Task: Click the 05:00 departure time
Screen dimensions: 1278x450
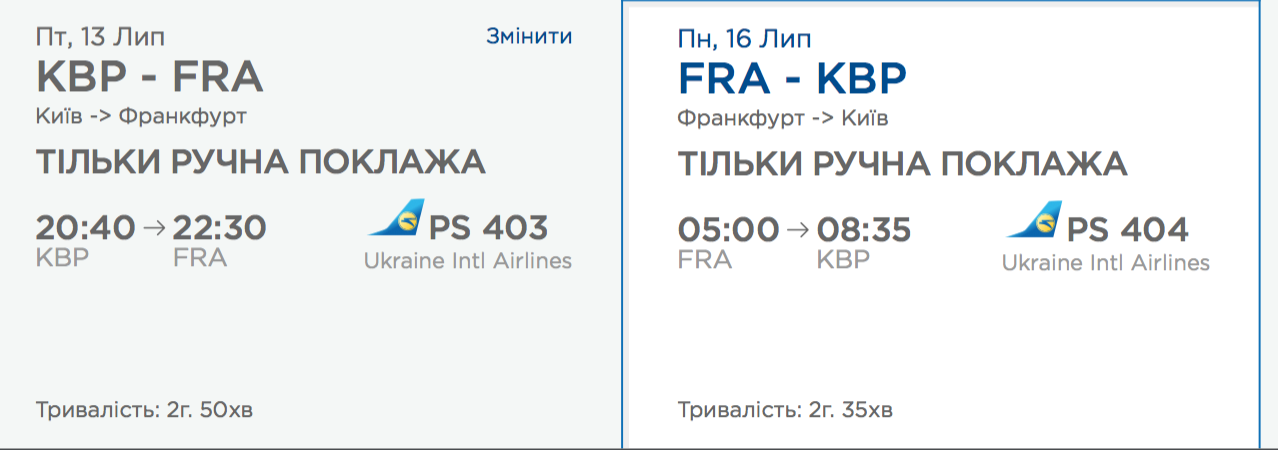Action: point(728,230)
